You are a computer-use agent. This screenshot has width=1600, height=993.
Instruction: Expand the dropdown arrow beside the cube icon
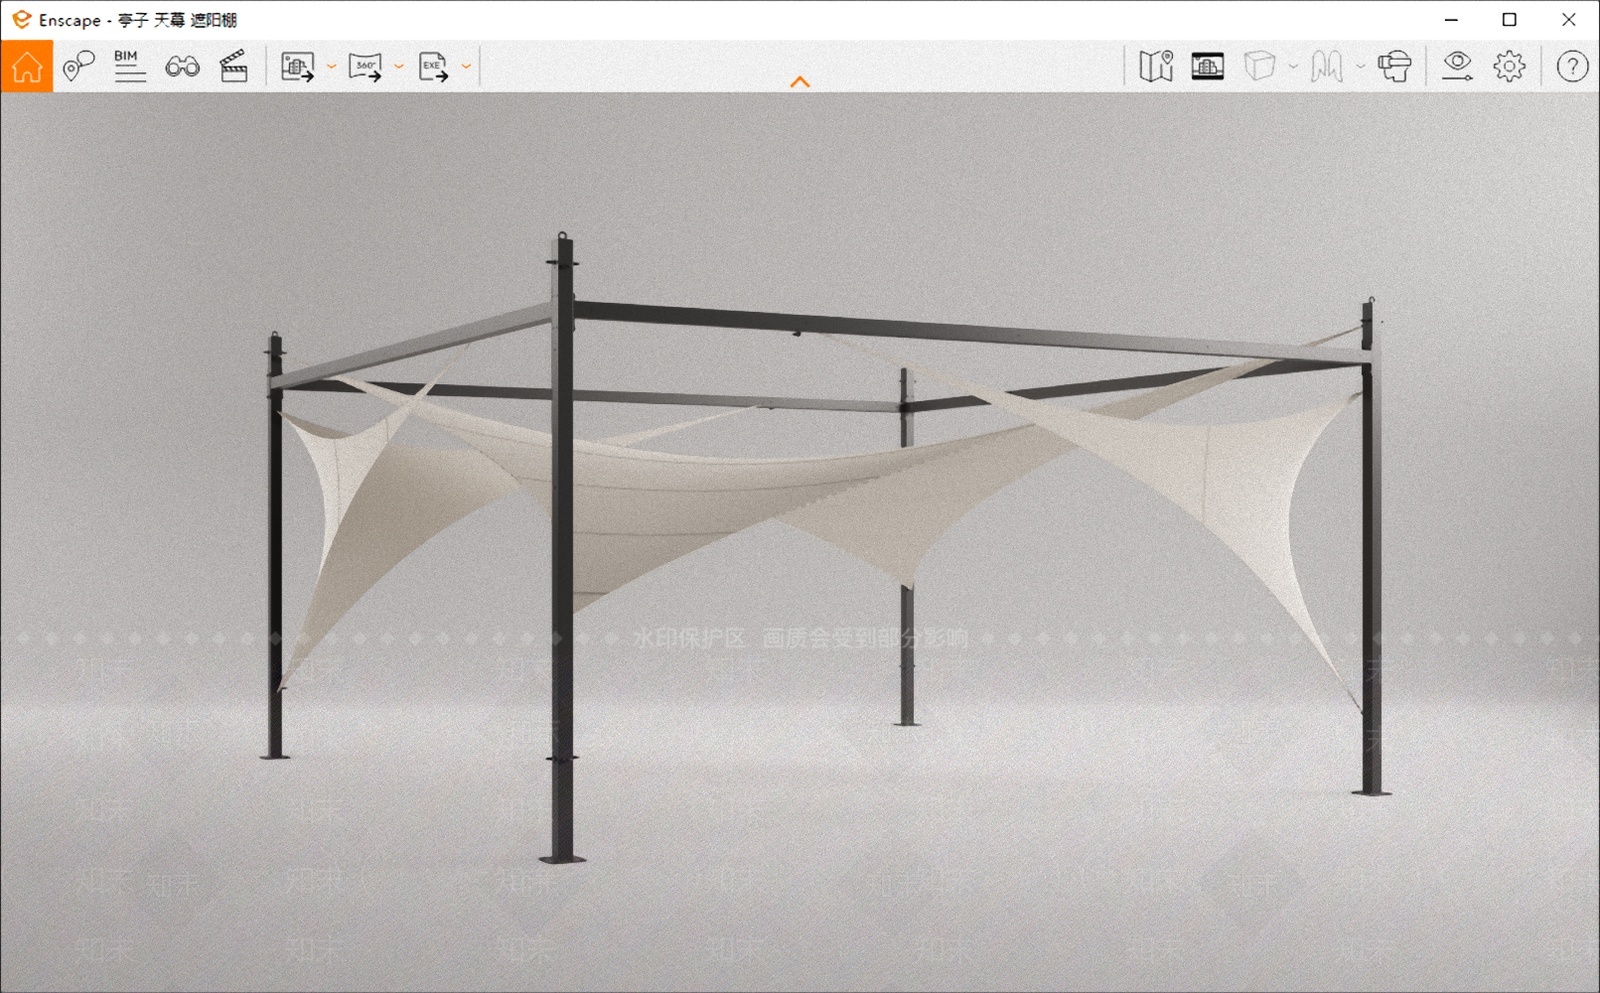pyautogui.click(x=1293, y=67)
